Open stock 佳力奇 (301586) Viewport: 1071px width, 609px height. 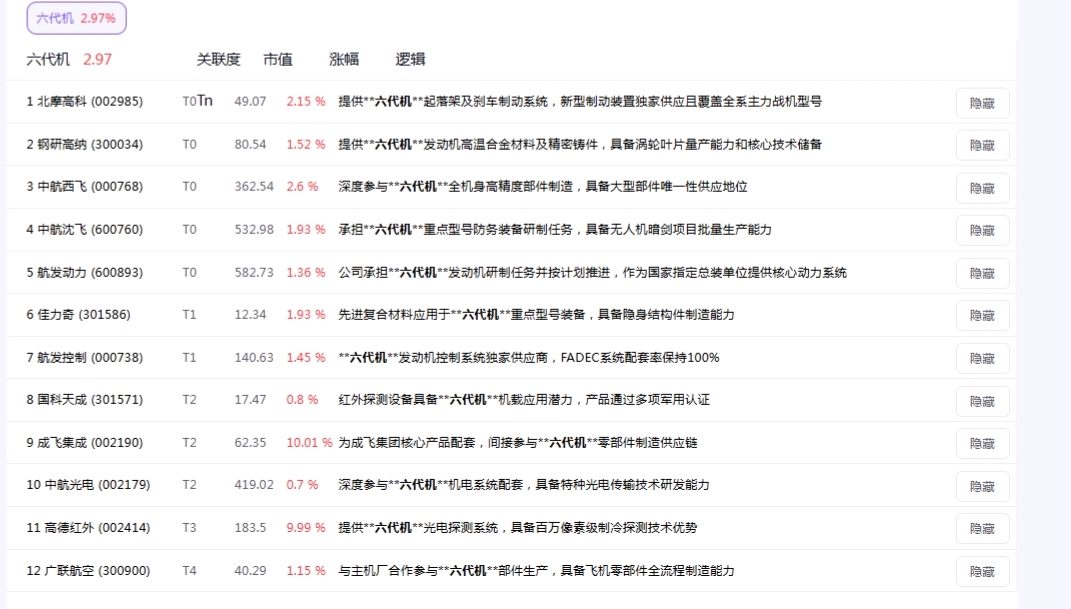click(79, 315)
